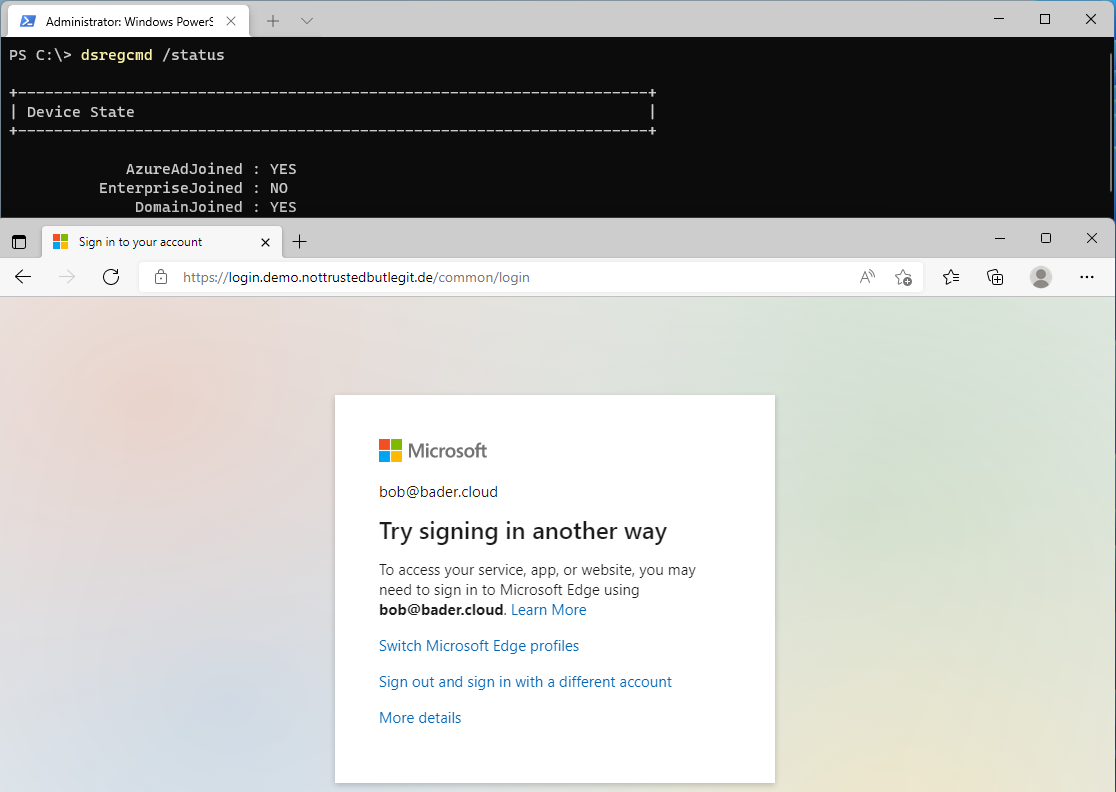This screenshot has width=1116, height=792.
Task: Close the Edge browser window
Action: coord(1092,238)
